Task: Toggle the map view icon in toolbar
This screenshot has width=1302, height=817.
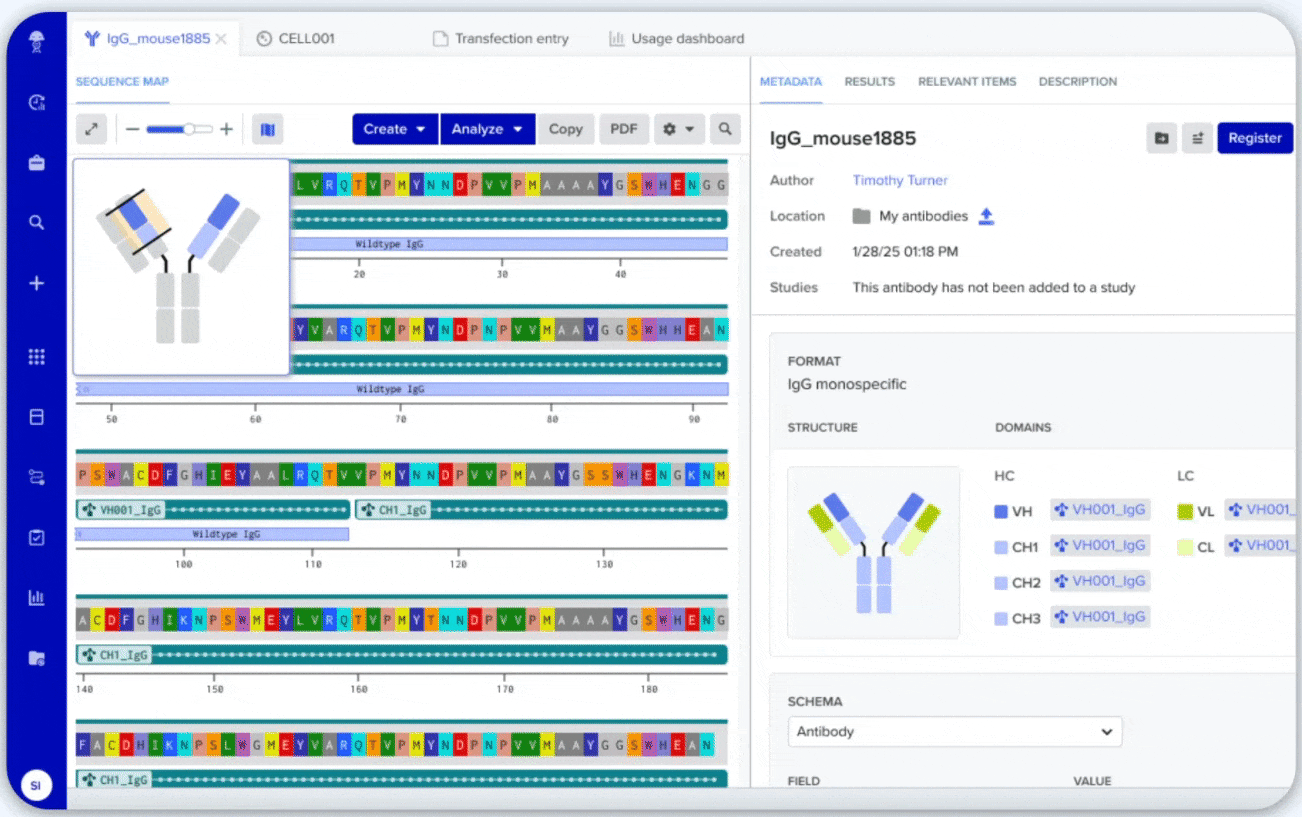Action: coord(267,129)
